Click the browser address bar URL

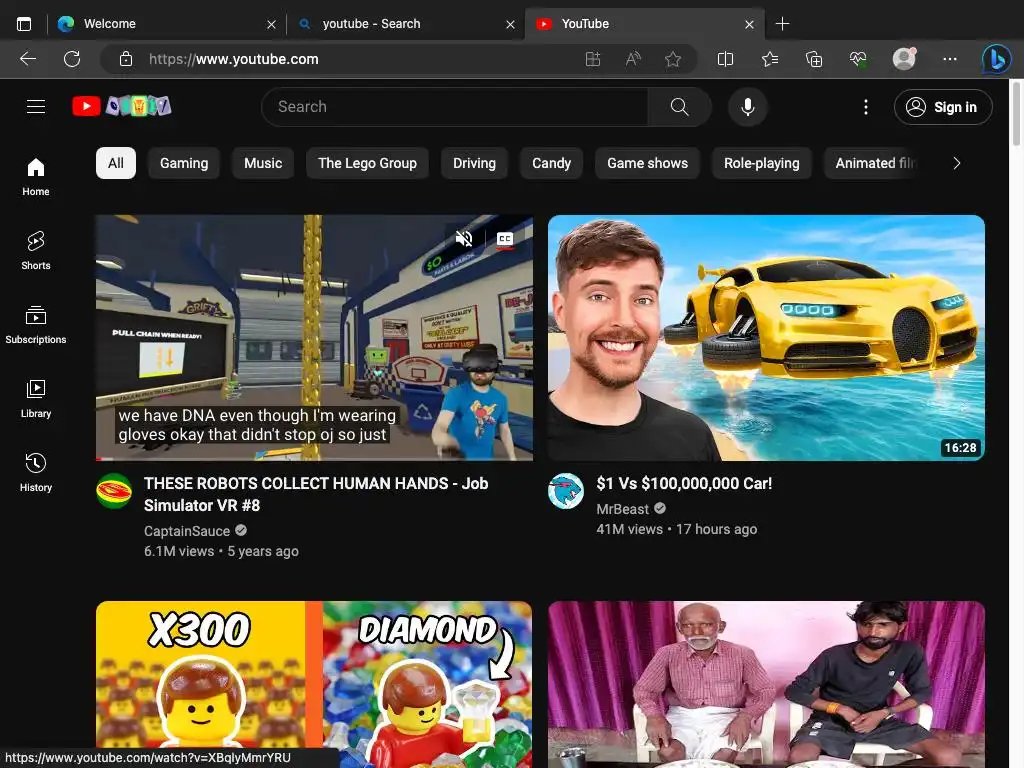234,59
